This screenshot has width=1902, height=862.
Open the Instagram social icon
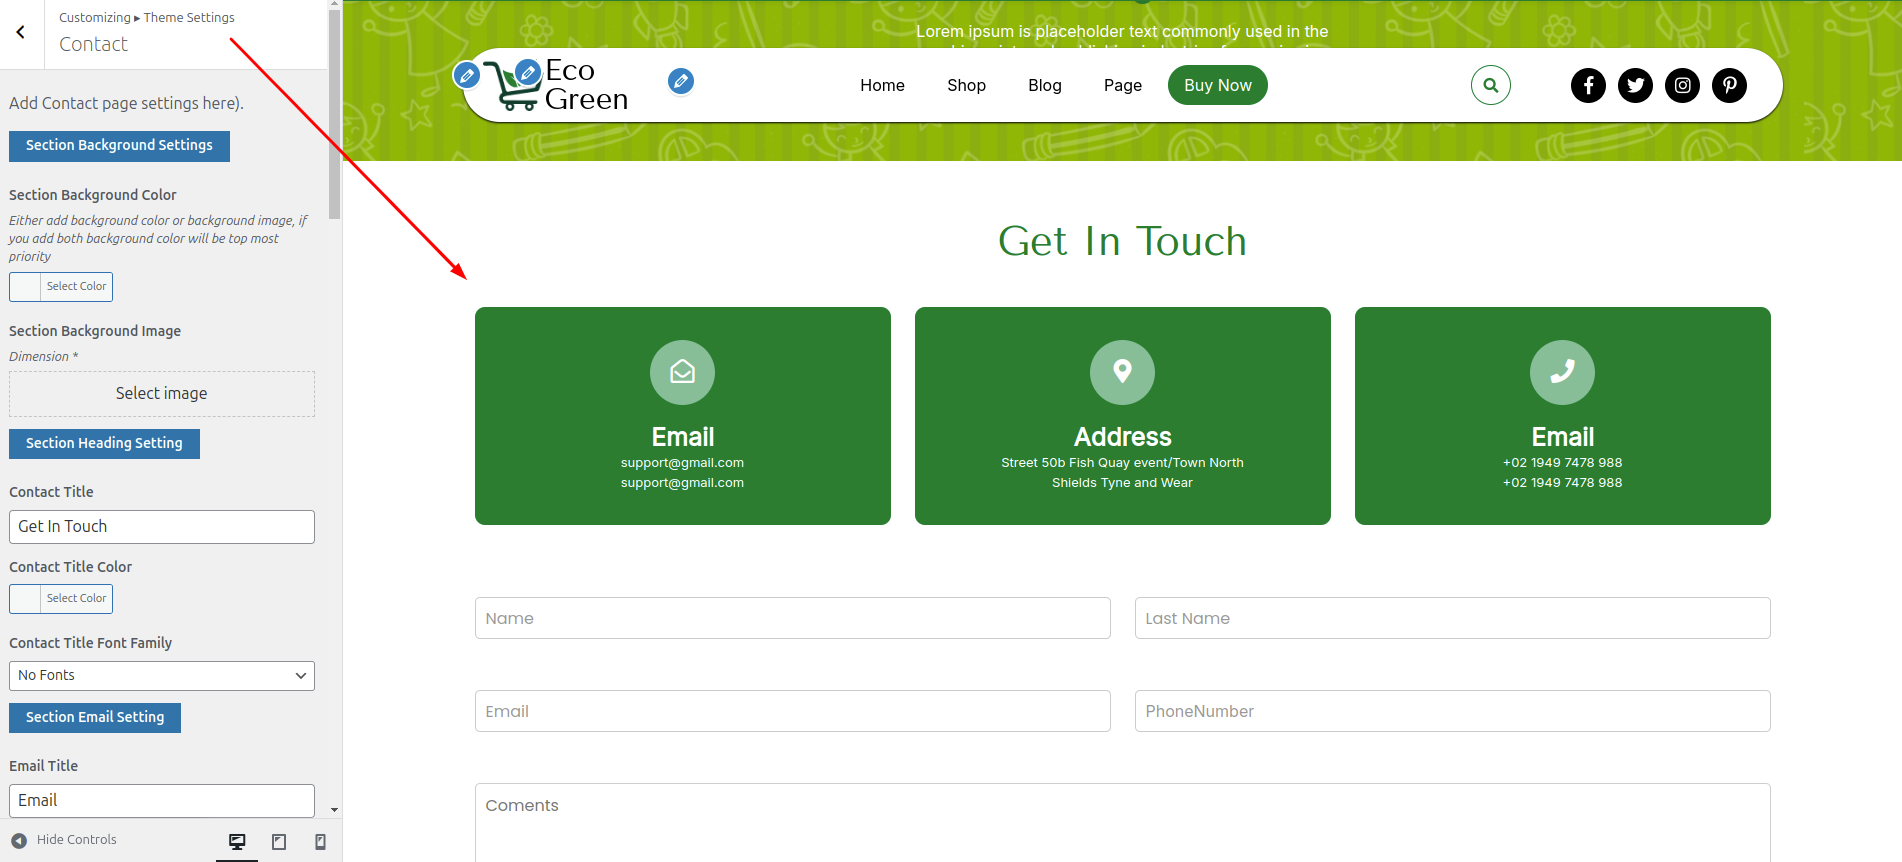pyautogui.click(x=1682, y=85)
